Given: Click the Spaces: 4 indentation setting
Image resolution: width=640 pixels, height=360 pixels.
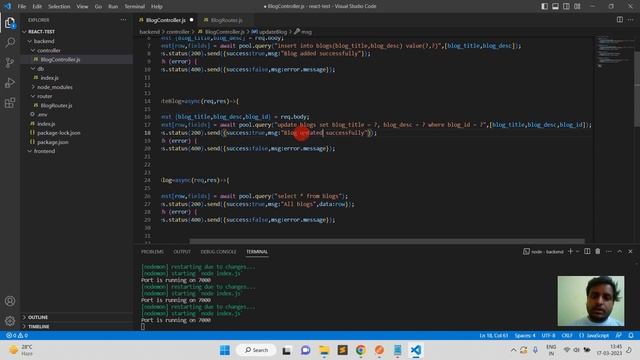Looking at the screenshot, I should pos(525,335).
